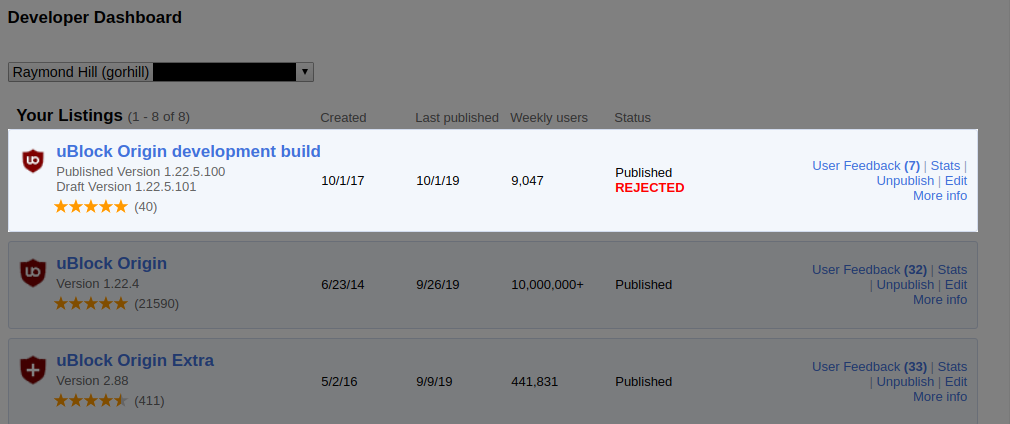Click the REJECTED status label

tap(649, 188)
